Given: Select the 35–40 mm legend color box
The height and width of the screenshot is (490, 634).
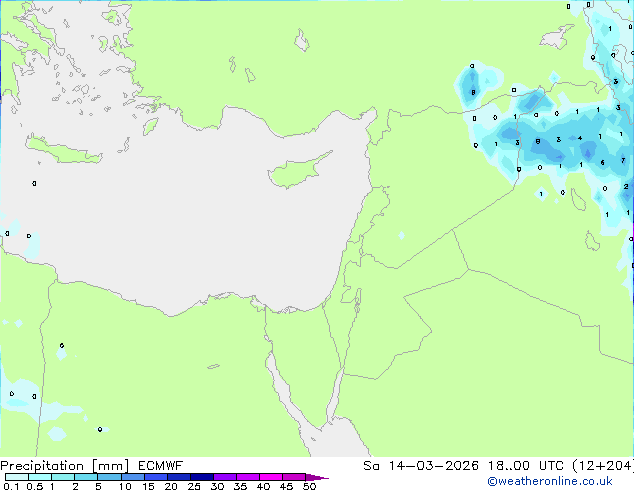Looking at the screenshot, I should [x=248, y=477].
